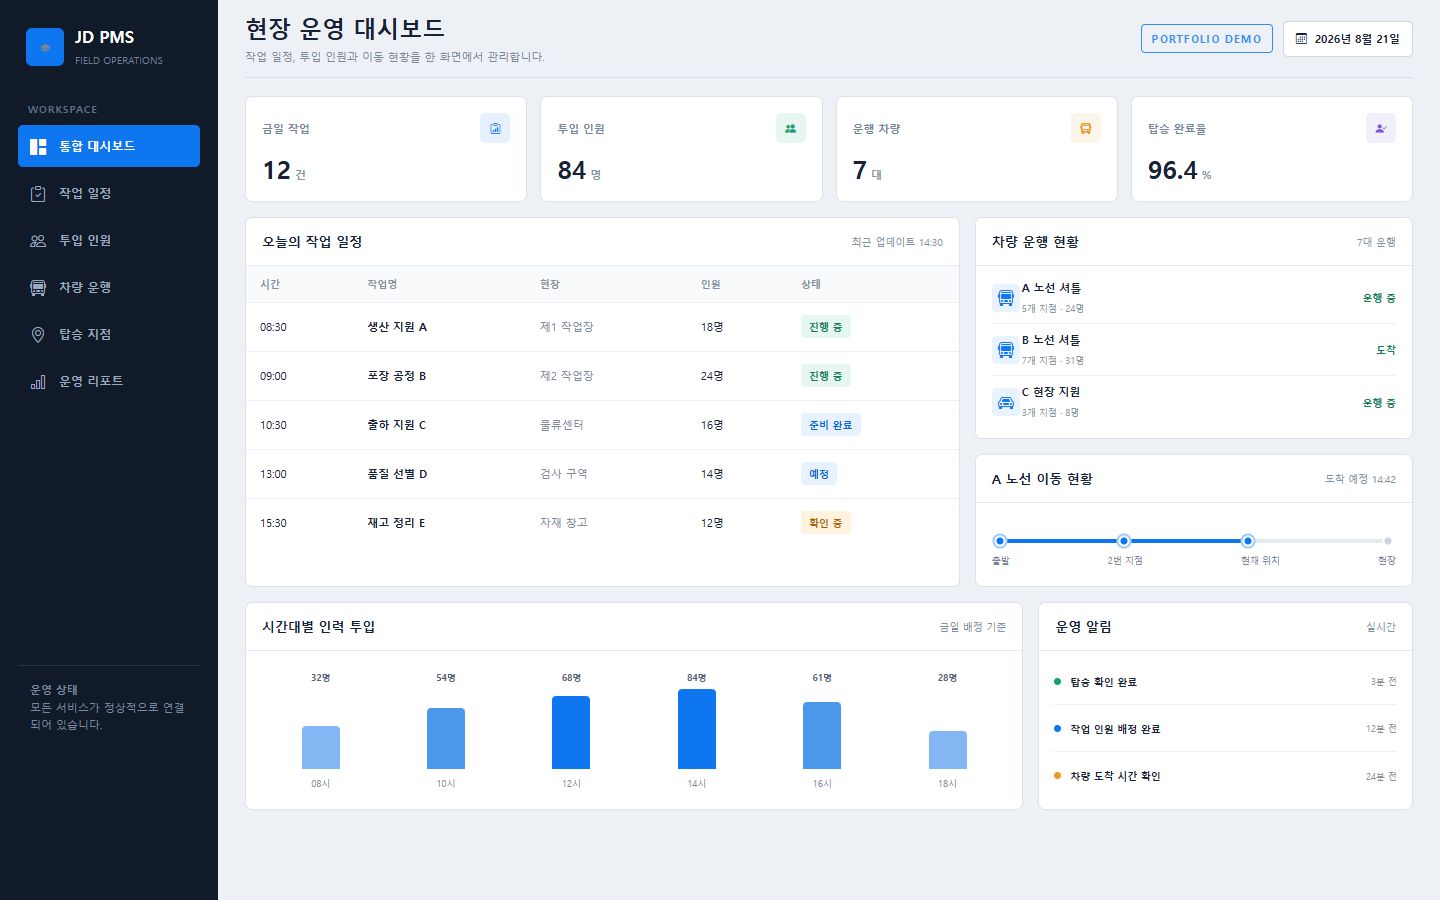Click the 금일 작업 card icon
The width and height of the screenshot is (1440, 900).
[495, 128]
